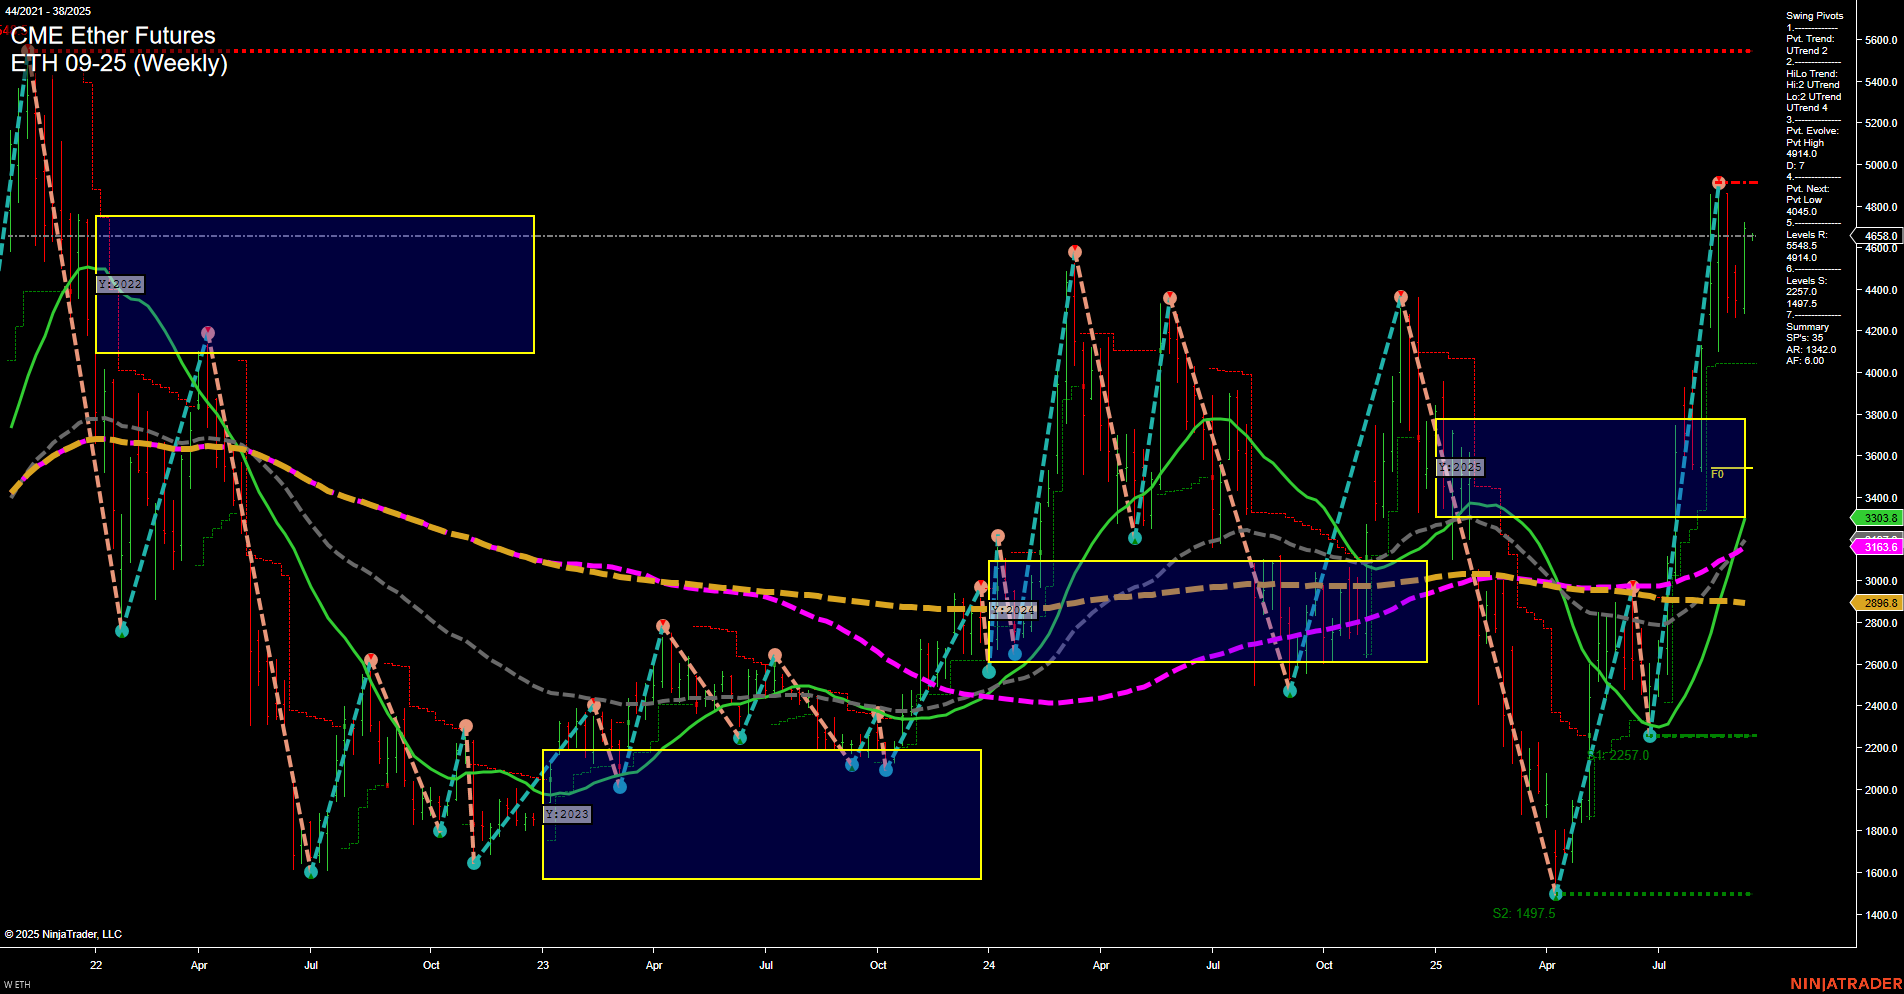The image size is (1904, 994).
Task: Click the Apr label on the time axis
Action: pyautogui.click(x=199, y=966)
